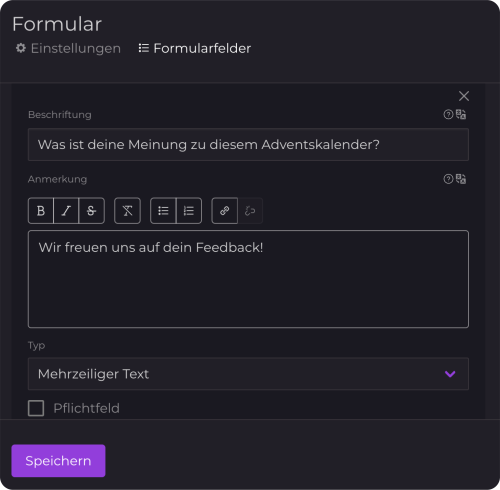Enable the Pflichtfeld checkbox

click(36, 408)
